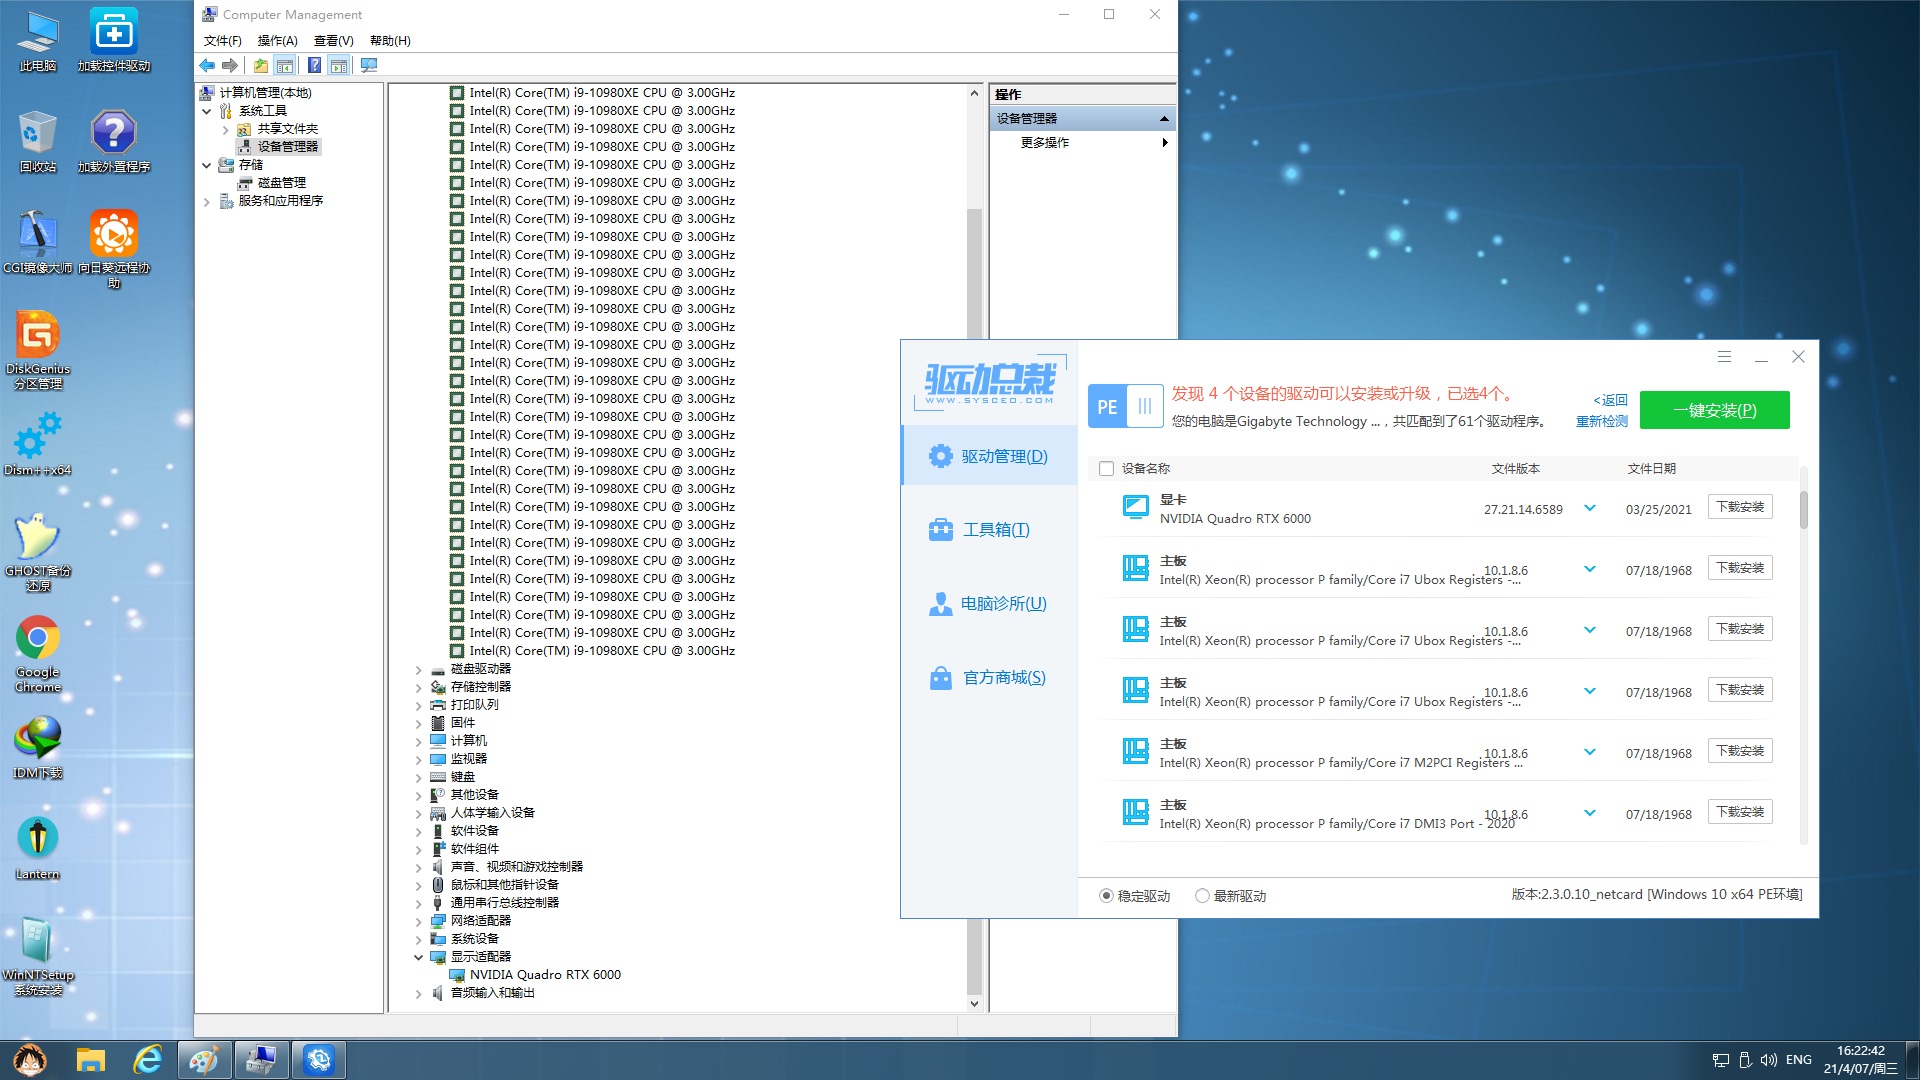Click the volume icon in system tray

point(1768,1060)
